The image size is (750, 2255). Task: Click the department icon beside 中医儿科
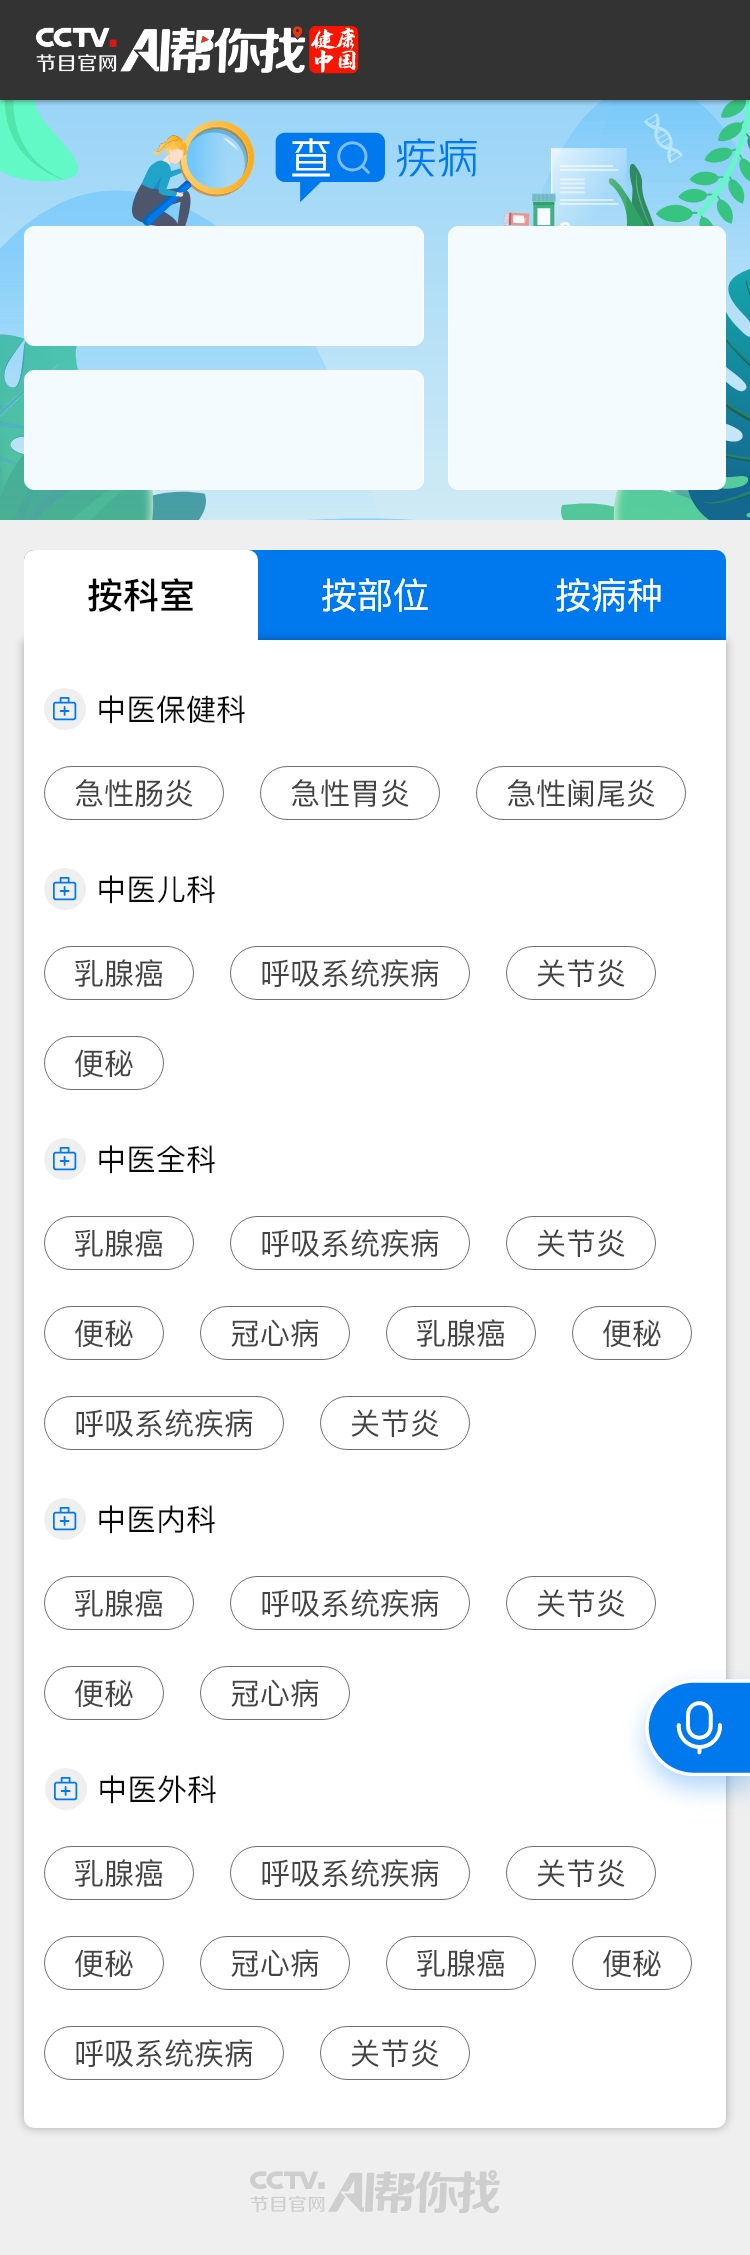pyautogui.click(x=65, y=889)
